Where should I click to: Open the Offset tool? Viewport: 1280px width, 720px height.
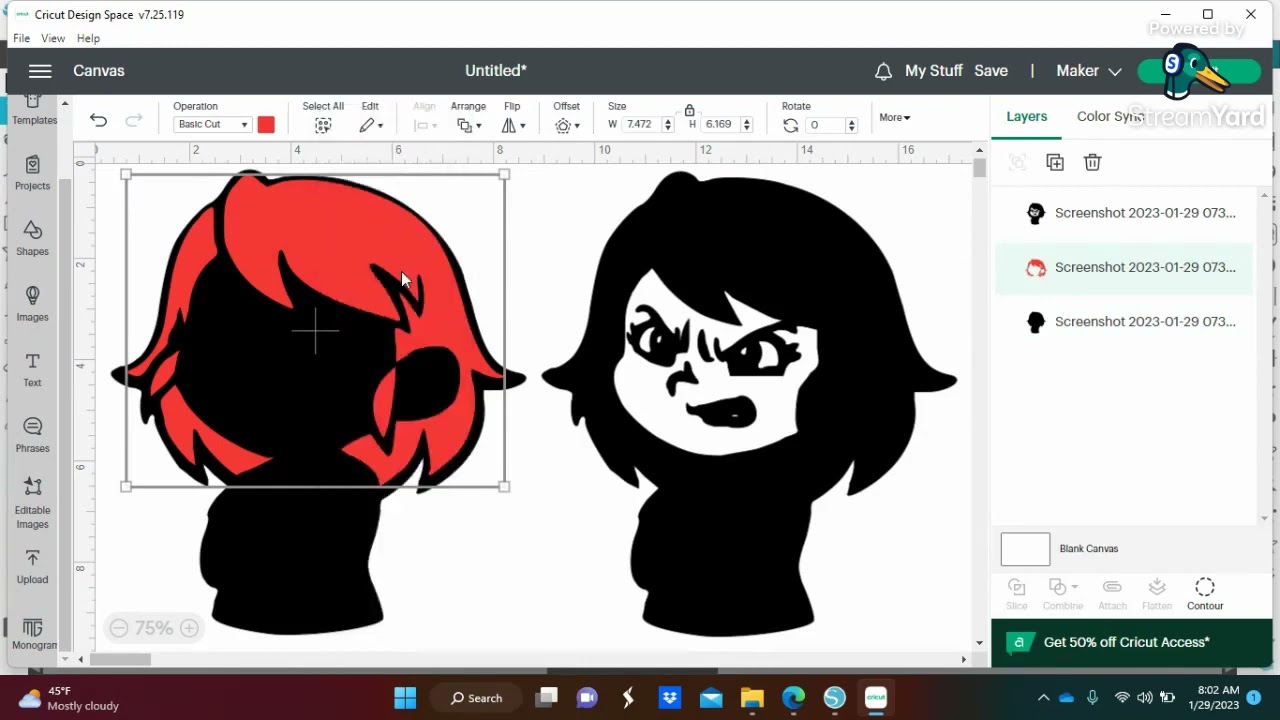click(x=566, y=126)
